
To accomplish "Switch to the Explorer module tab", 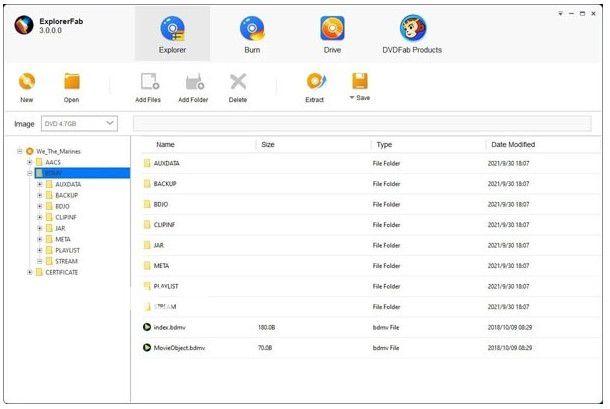I will pos(172,34).
